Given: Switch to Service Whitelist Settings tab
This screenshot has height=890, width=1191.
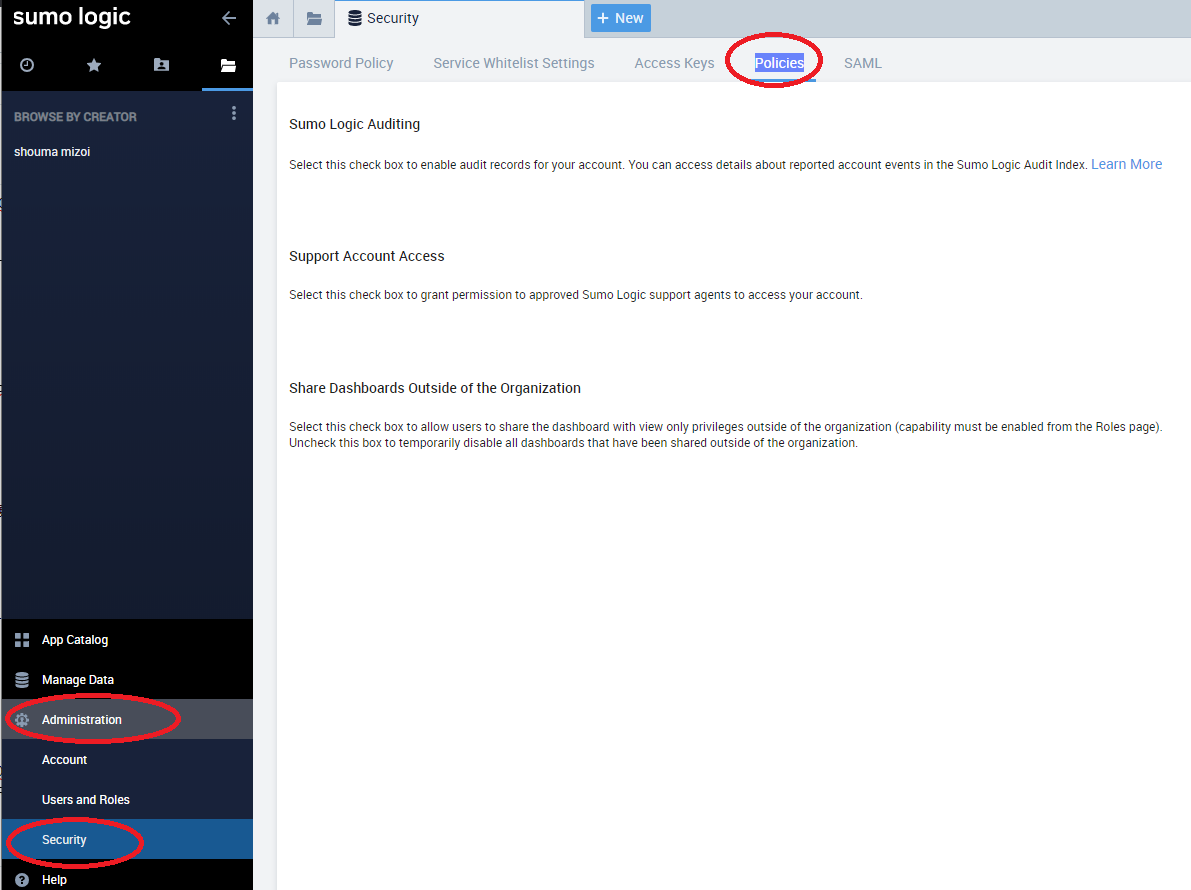Looking at the screenshot, I should [513, 63].
